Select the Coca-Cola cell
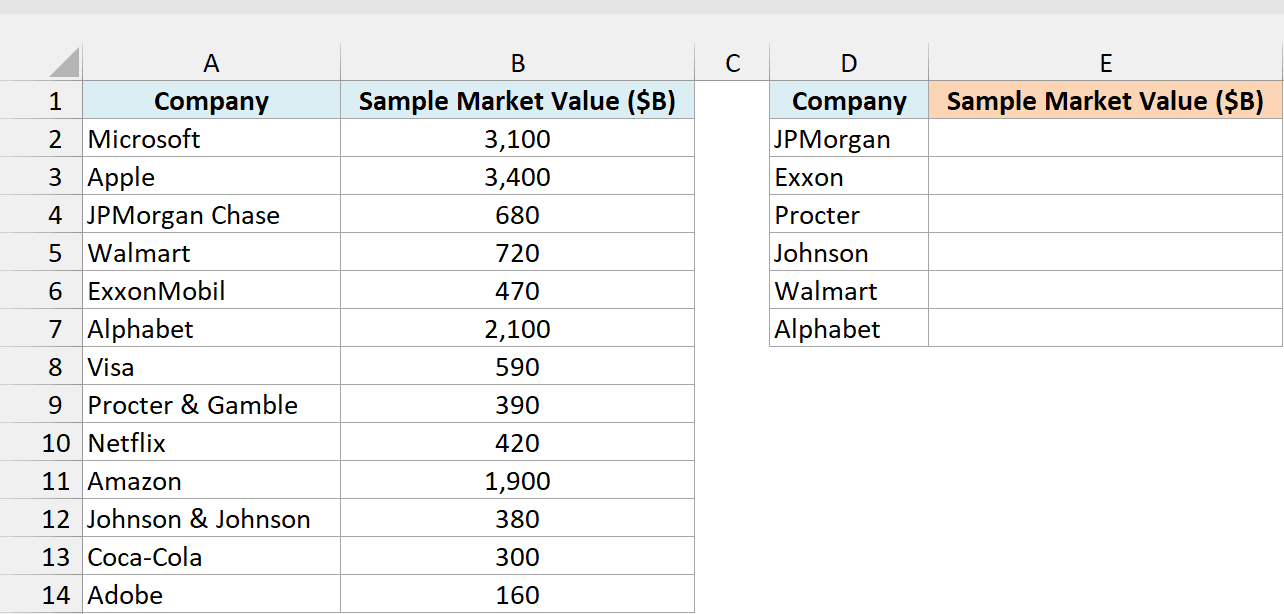Image resolution: width=1284 pixels, height=614 pixels. 211,557
